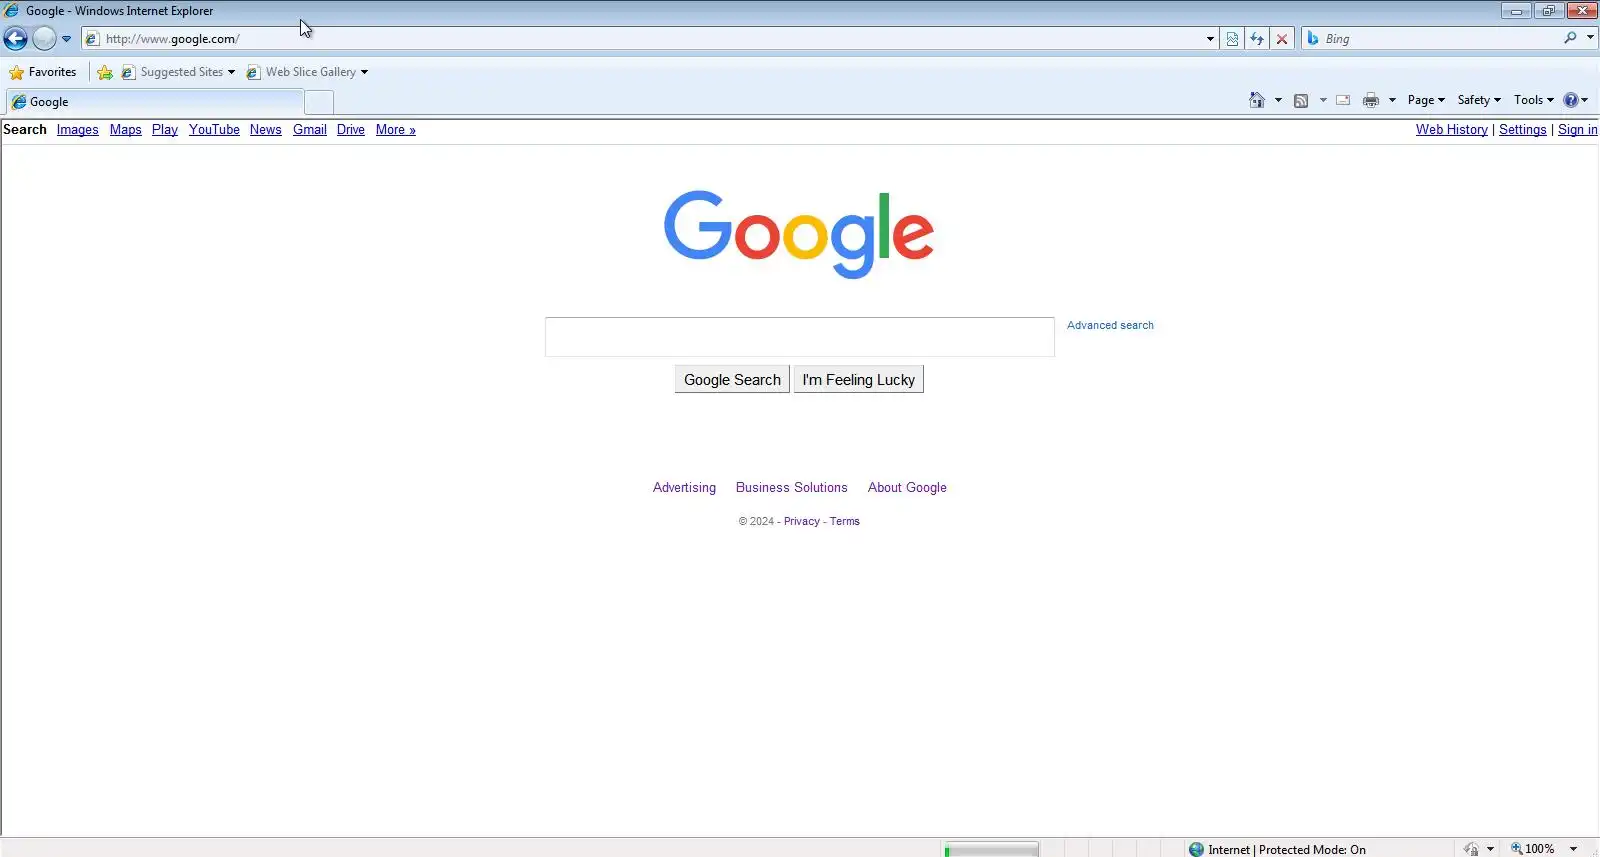Open the Privacy link
1600x857 pixels.
pos(801,521)
